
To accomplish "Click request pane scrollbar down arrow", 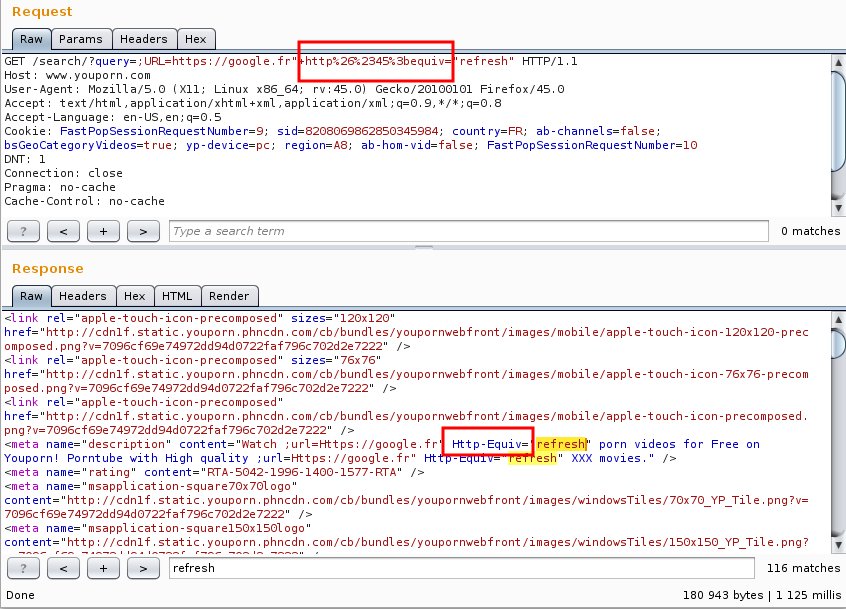I will point(838,208).
